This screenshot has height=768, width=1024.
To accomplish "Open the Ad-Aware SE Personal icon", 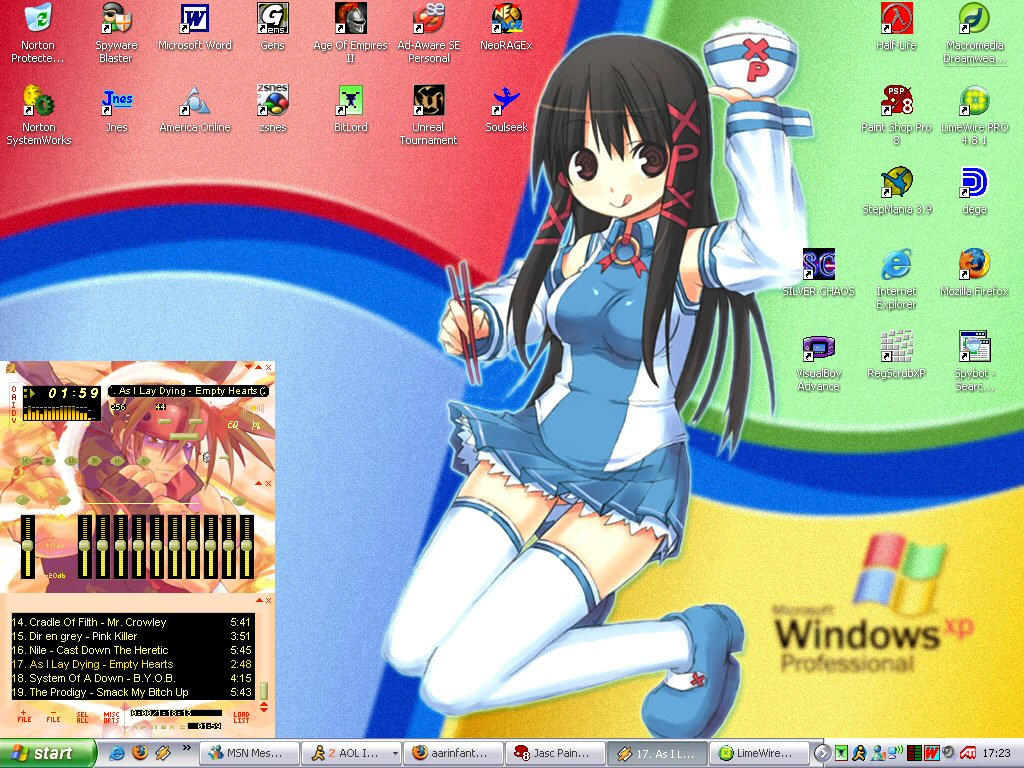I will (429, 33).
